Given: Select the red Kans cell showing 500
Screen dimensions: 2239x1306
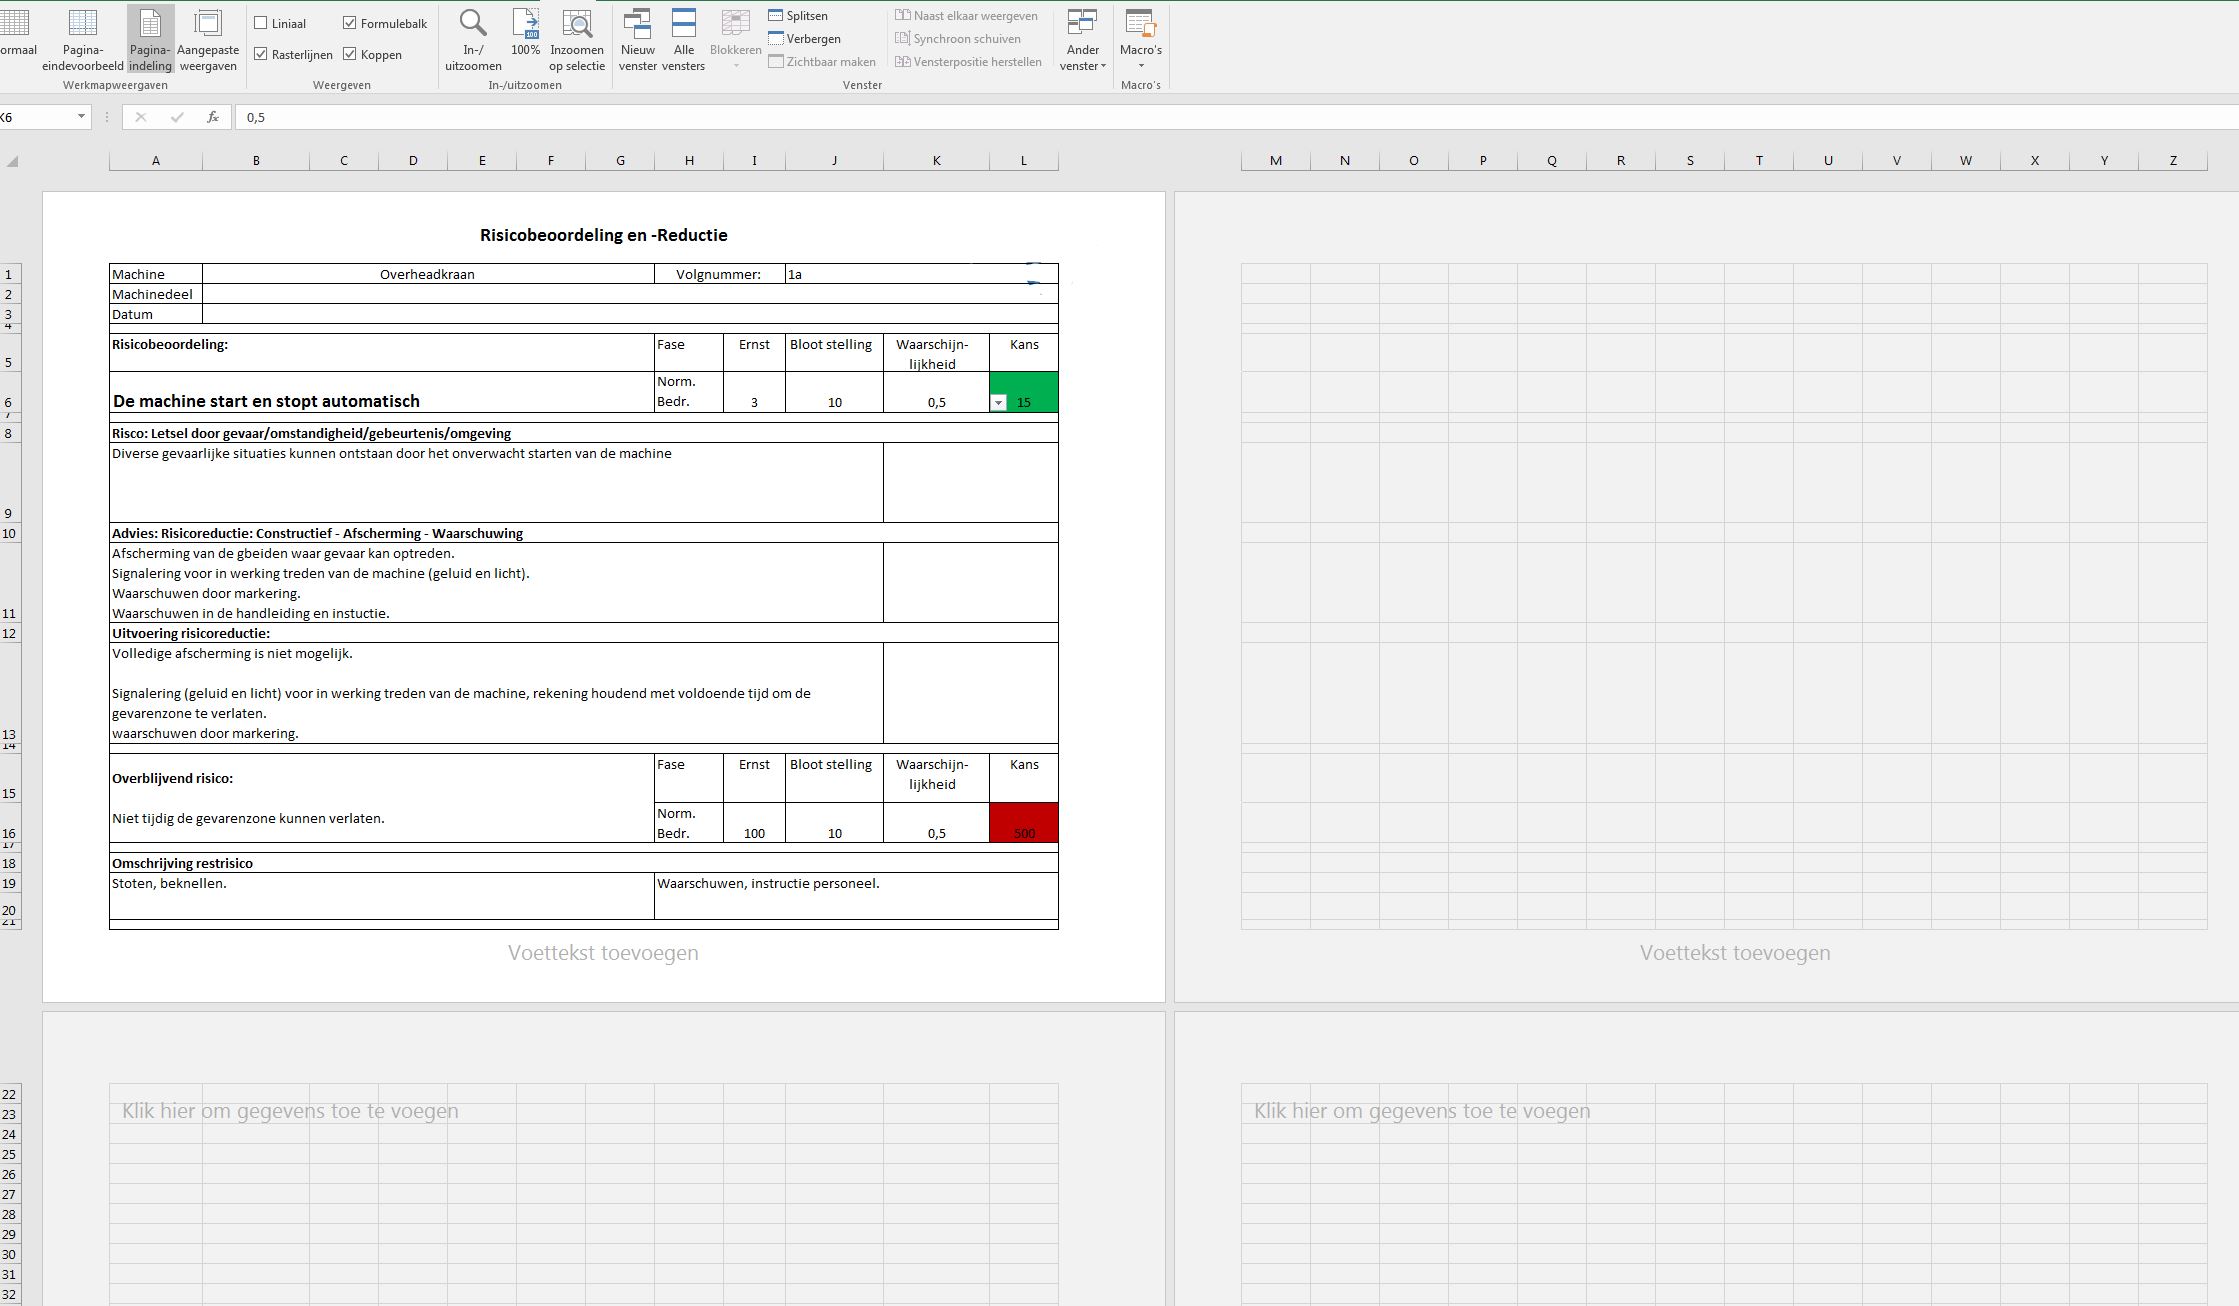Looking at the screenshot, I should click(x=1024, y=823).
